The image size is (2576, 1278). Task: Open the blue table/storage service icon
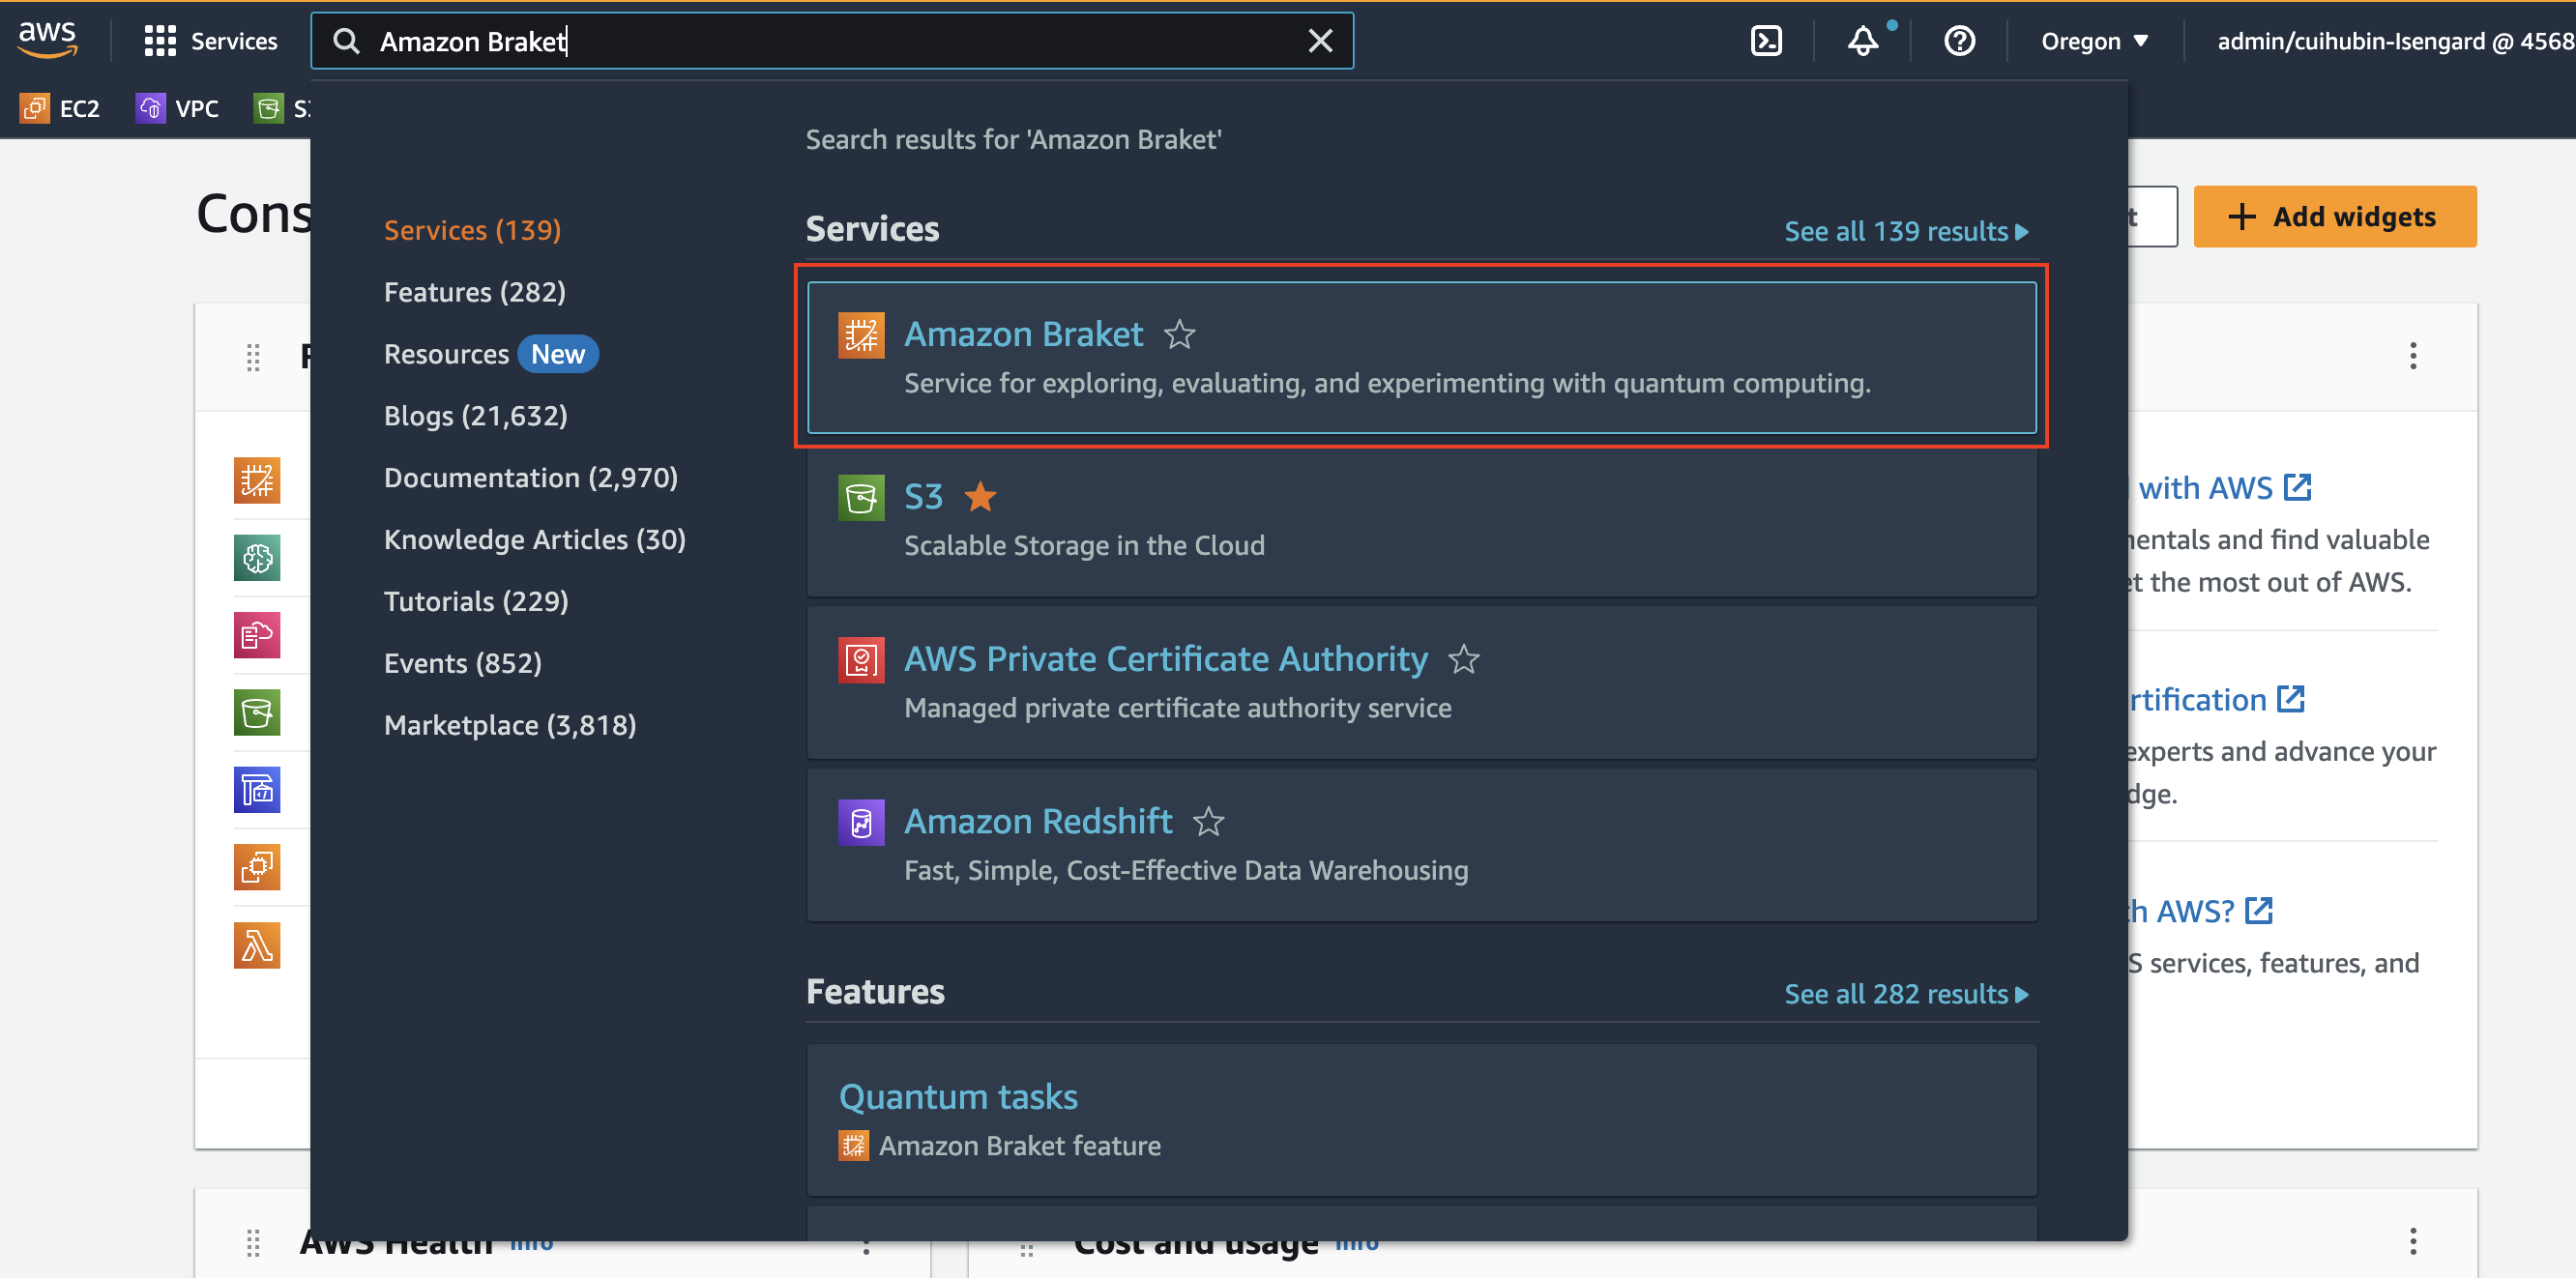click(257, 790)
